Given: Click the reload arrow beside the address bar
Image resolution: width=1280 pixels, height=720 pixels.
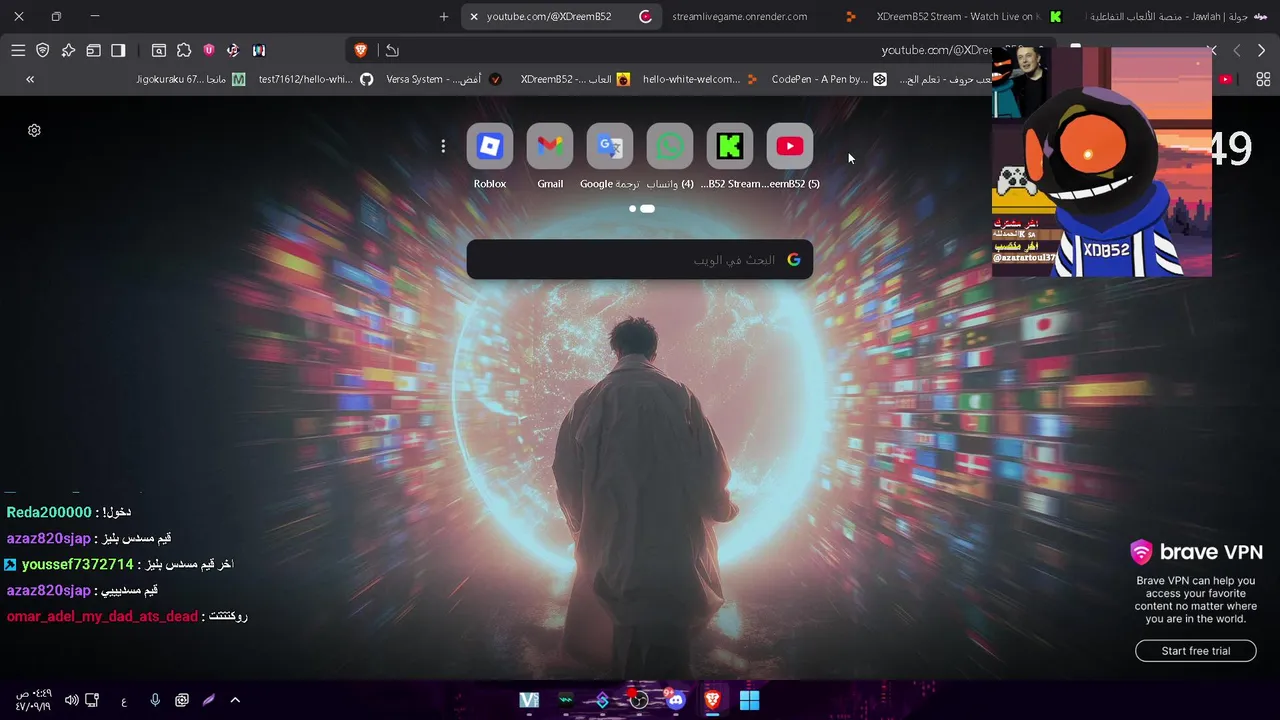Looking at the screenshot, I should coord(392,50).
